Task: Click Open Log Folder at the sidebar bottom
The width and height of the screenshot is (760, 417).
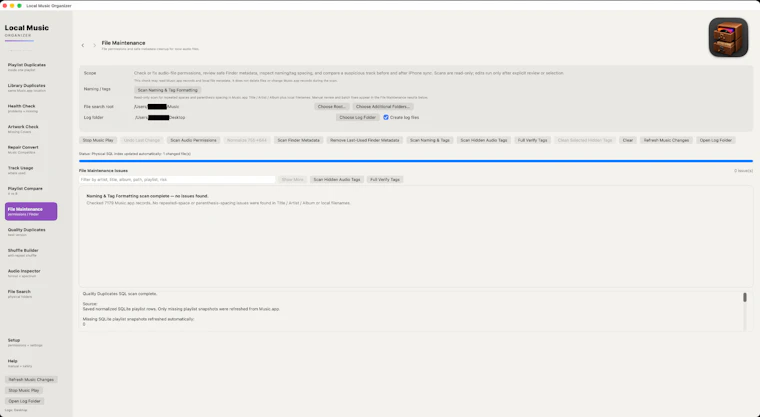Action: point(24,401)
